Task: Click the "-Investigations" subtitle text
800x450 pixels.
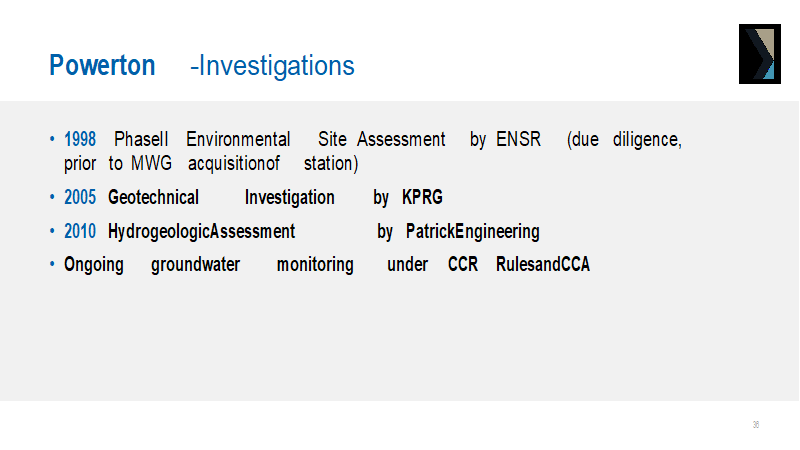Action: 272,66
